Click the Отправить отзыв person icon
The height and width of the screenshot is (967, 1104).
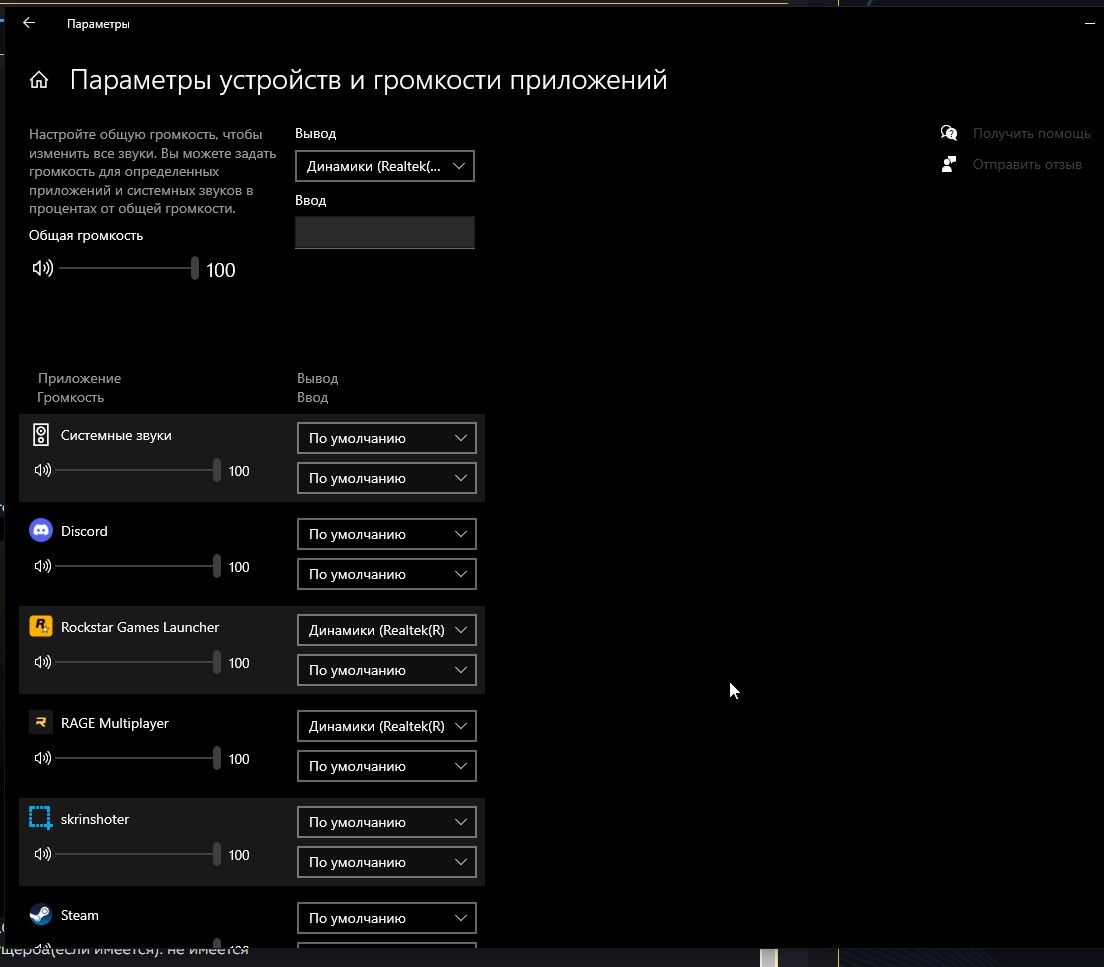coord(948,164)
